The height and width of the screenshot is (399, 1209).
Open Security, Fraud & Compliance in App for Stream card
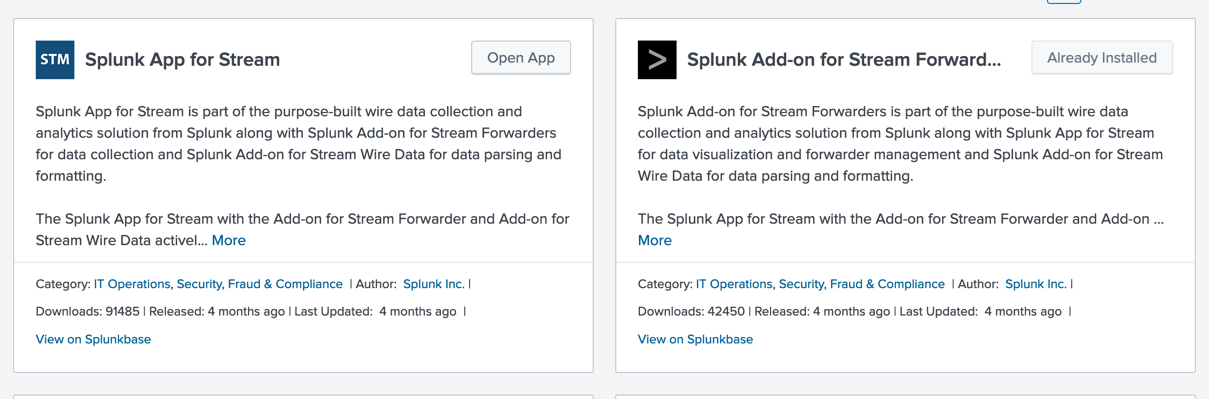click(x=260, y=284)
